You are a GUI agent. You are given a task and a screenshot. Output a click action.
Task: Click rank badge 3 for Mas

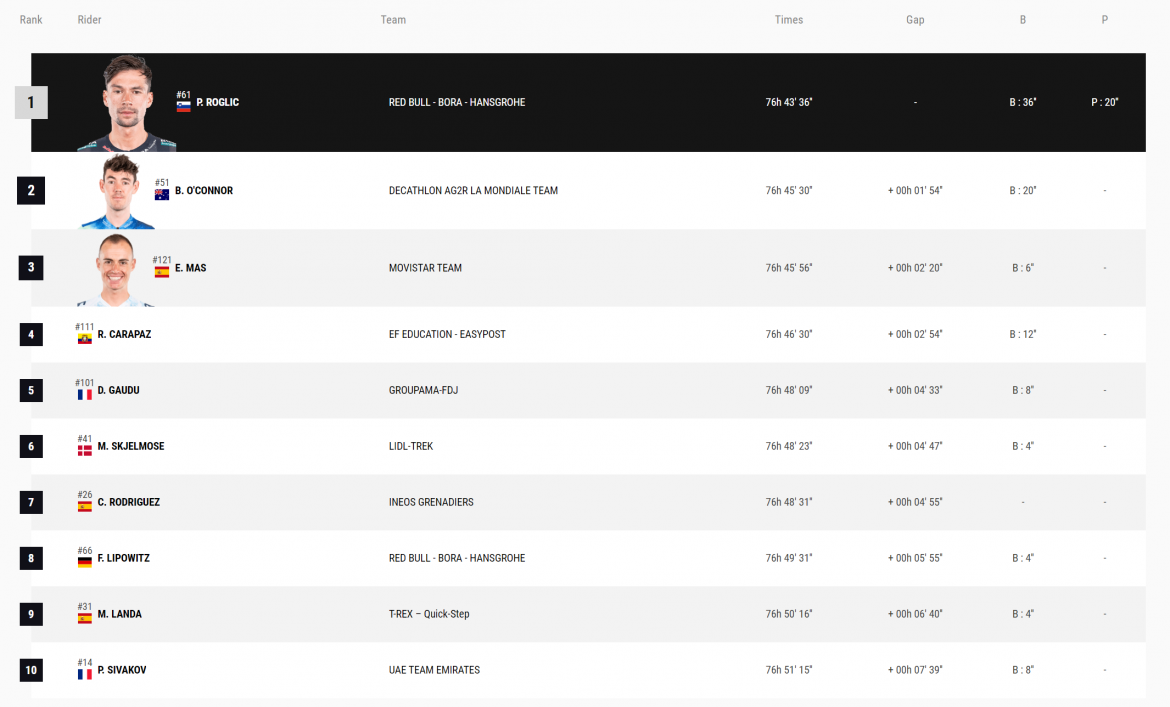tap(31, 267)
